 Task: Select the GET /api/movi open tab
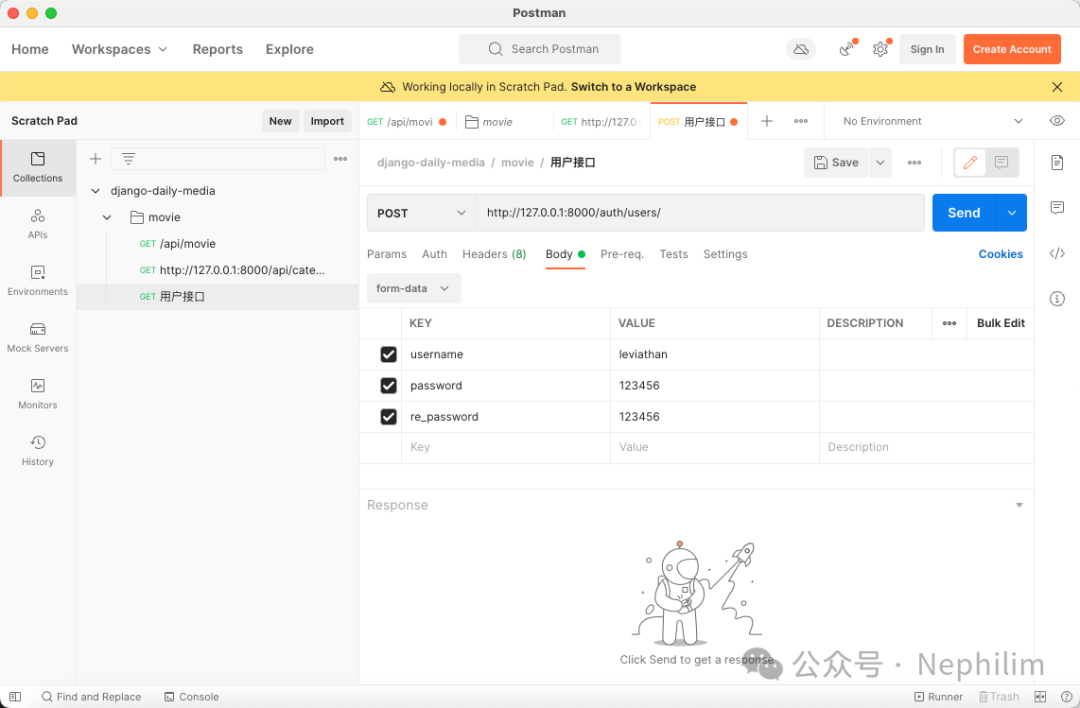[x=406, y=122]
